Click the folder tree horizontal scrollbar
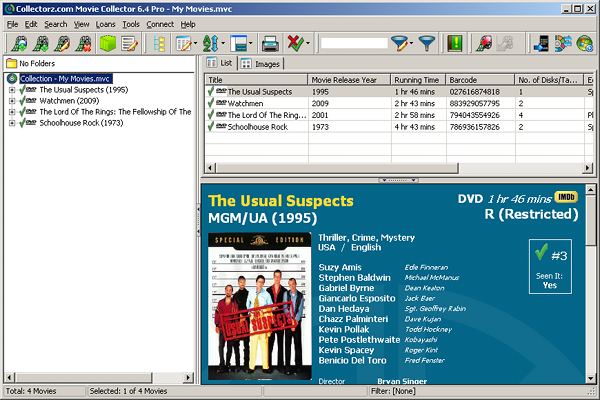The width and height of the screenshot is (600, 400). (99, 378)
